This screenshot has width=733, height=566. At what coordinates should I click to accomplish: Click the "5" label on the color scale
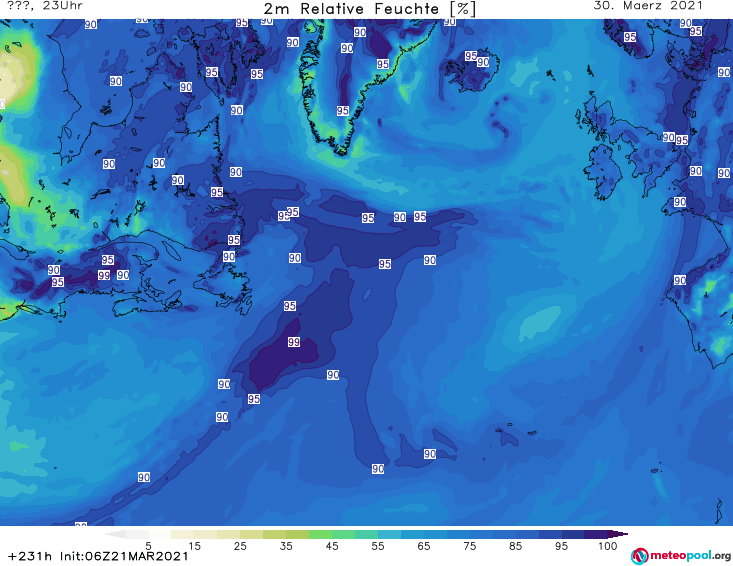(148, 546)
